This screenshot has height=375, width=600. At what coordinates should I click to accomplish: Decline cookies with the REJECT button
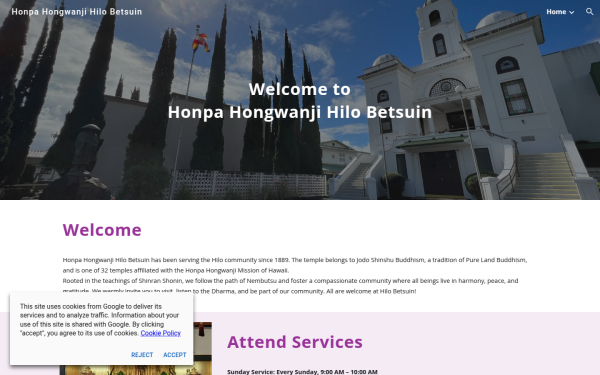[142, 355]
